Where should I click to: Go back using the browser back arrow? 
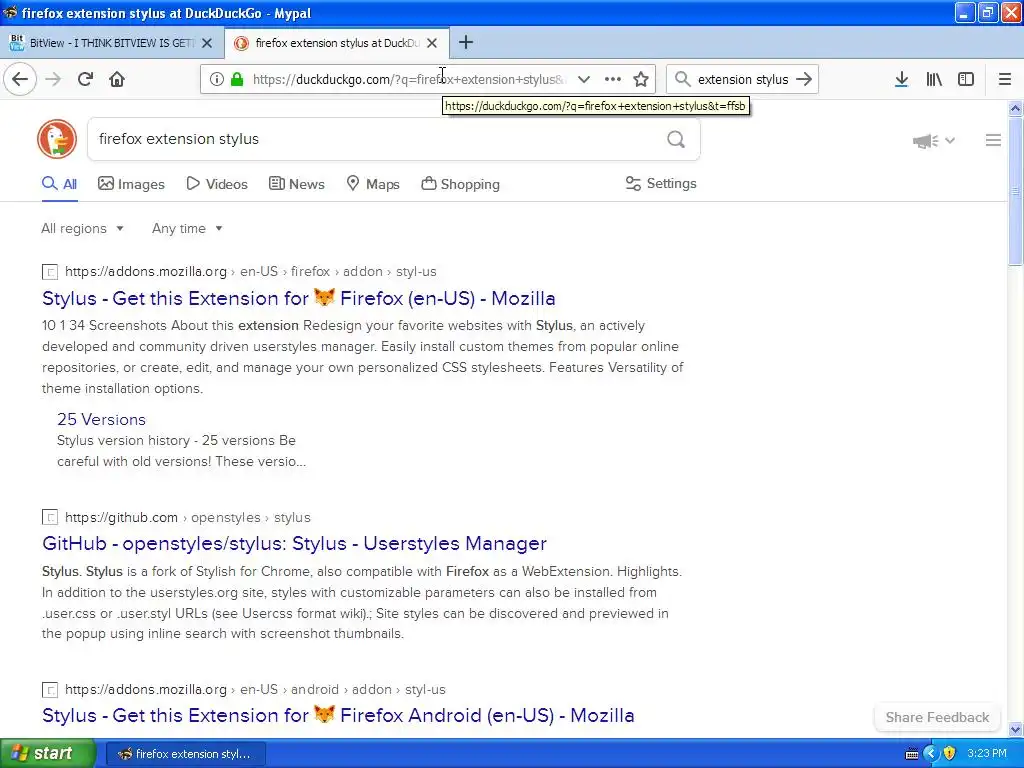pos(20,79)
